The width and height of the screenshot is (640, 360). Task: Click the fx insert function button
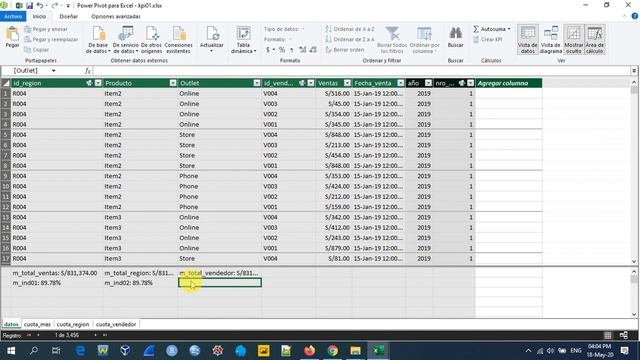tap(87, 71)
